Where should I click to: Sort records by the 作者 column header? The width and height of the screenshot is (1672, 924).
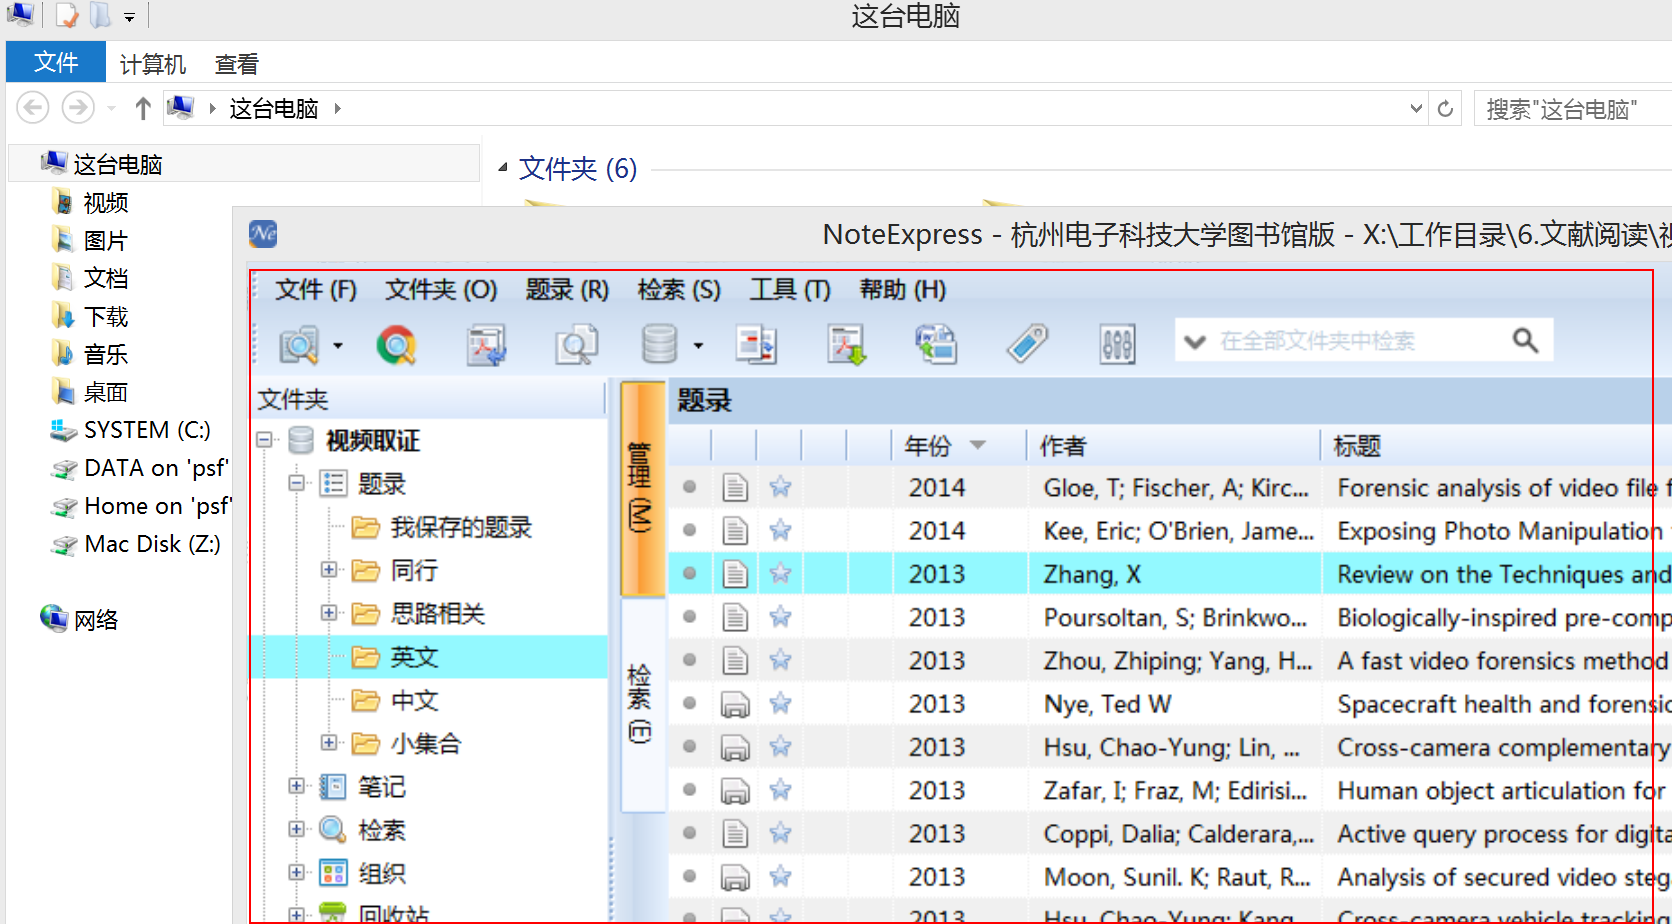[1171, 446]
